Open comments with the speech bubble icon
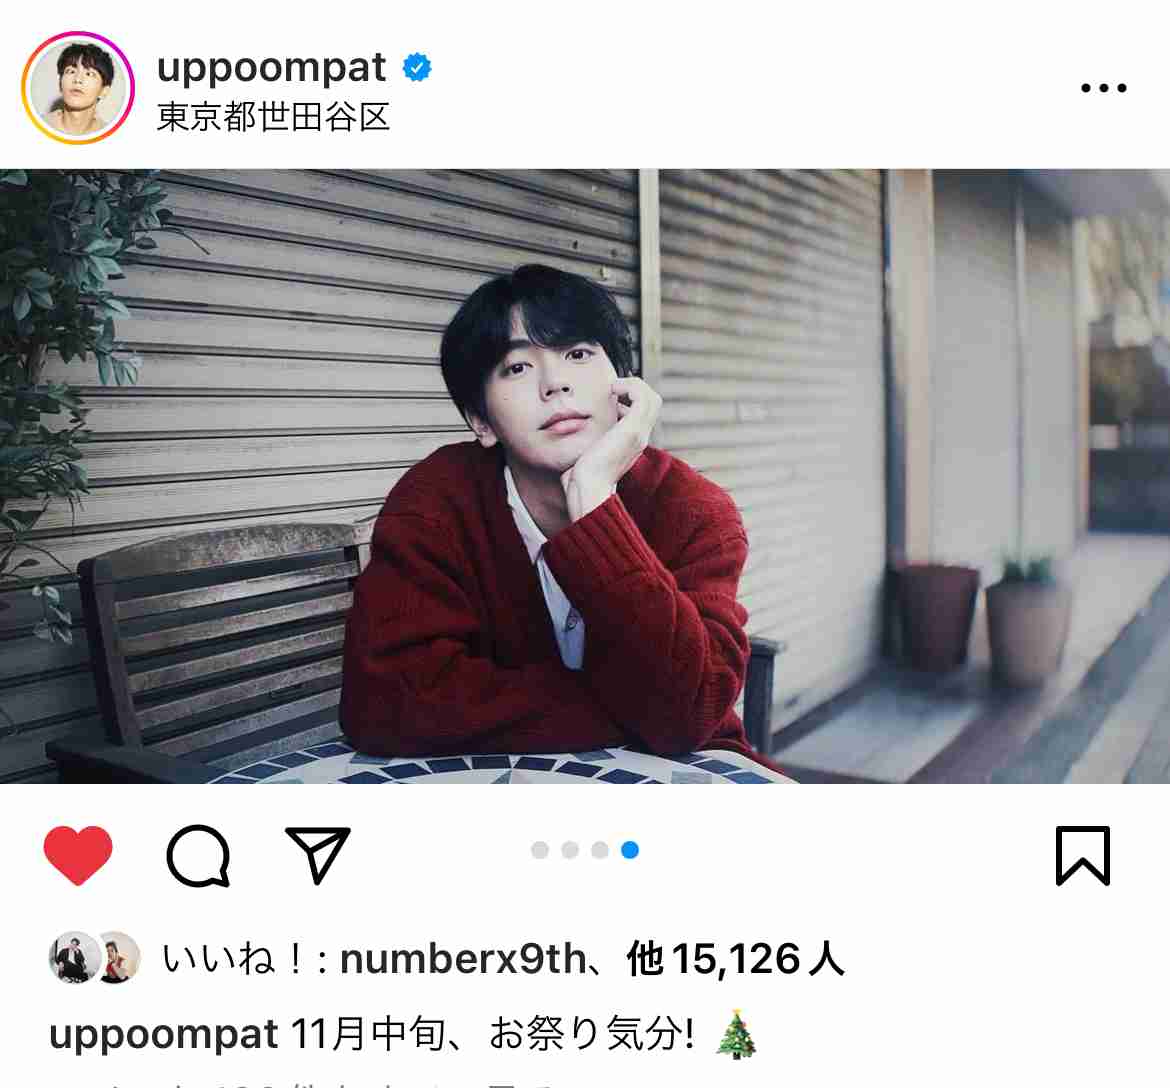1170x1088 pixels. (x=198, y=855)
